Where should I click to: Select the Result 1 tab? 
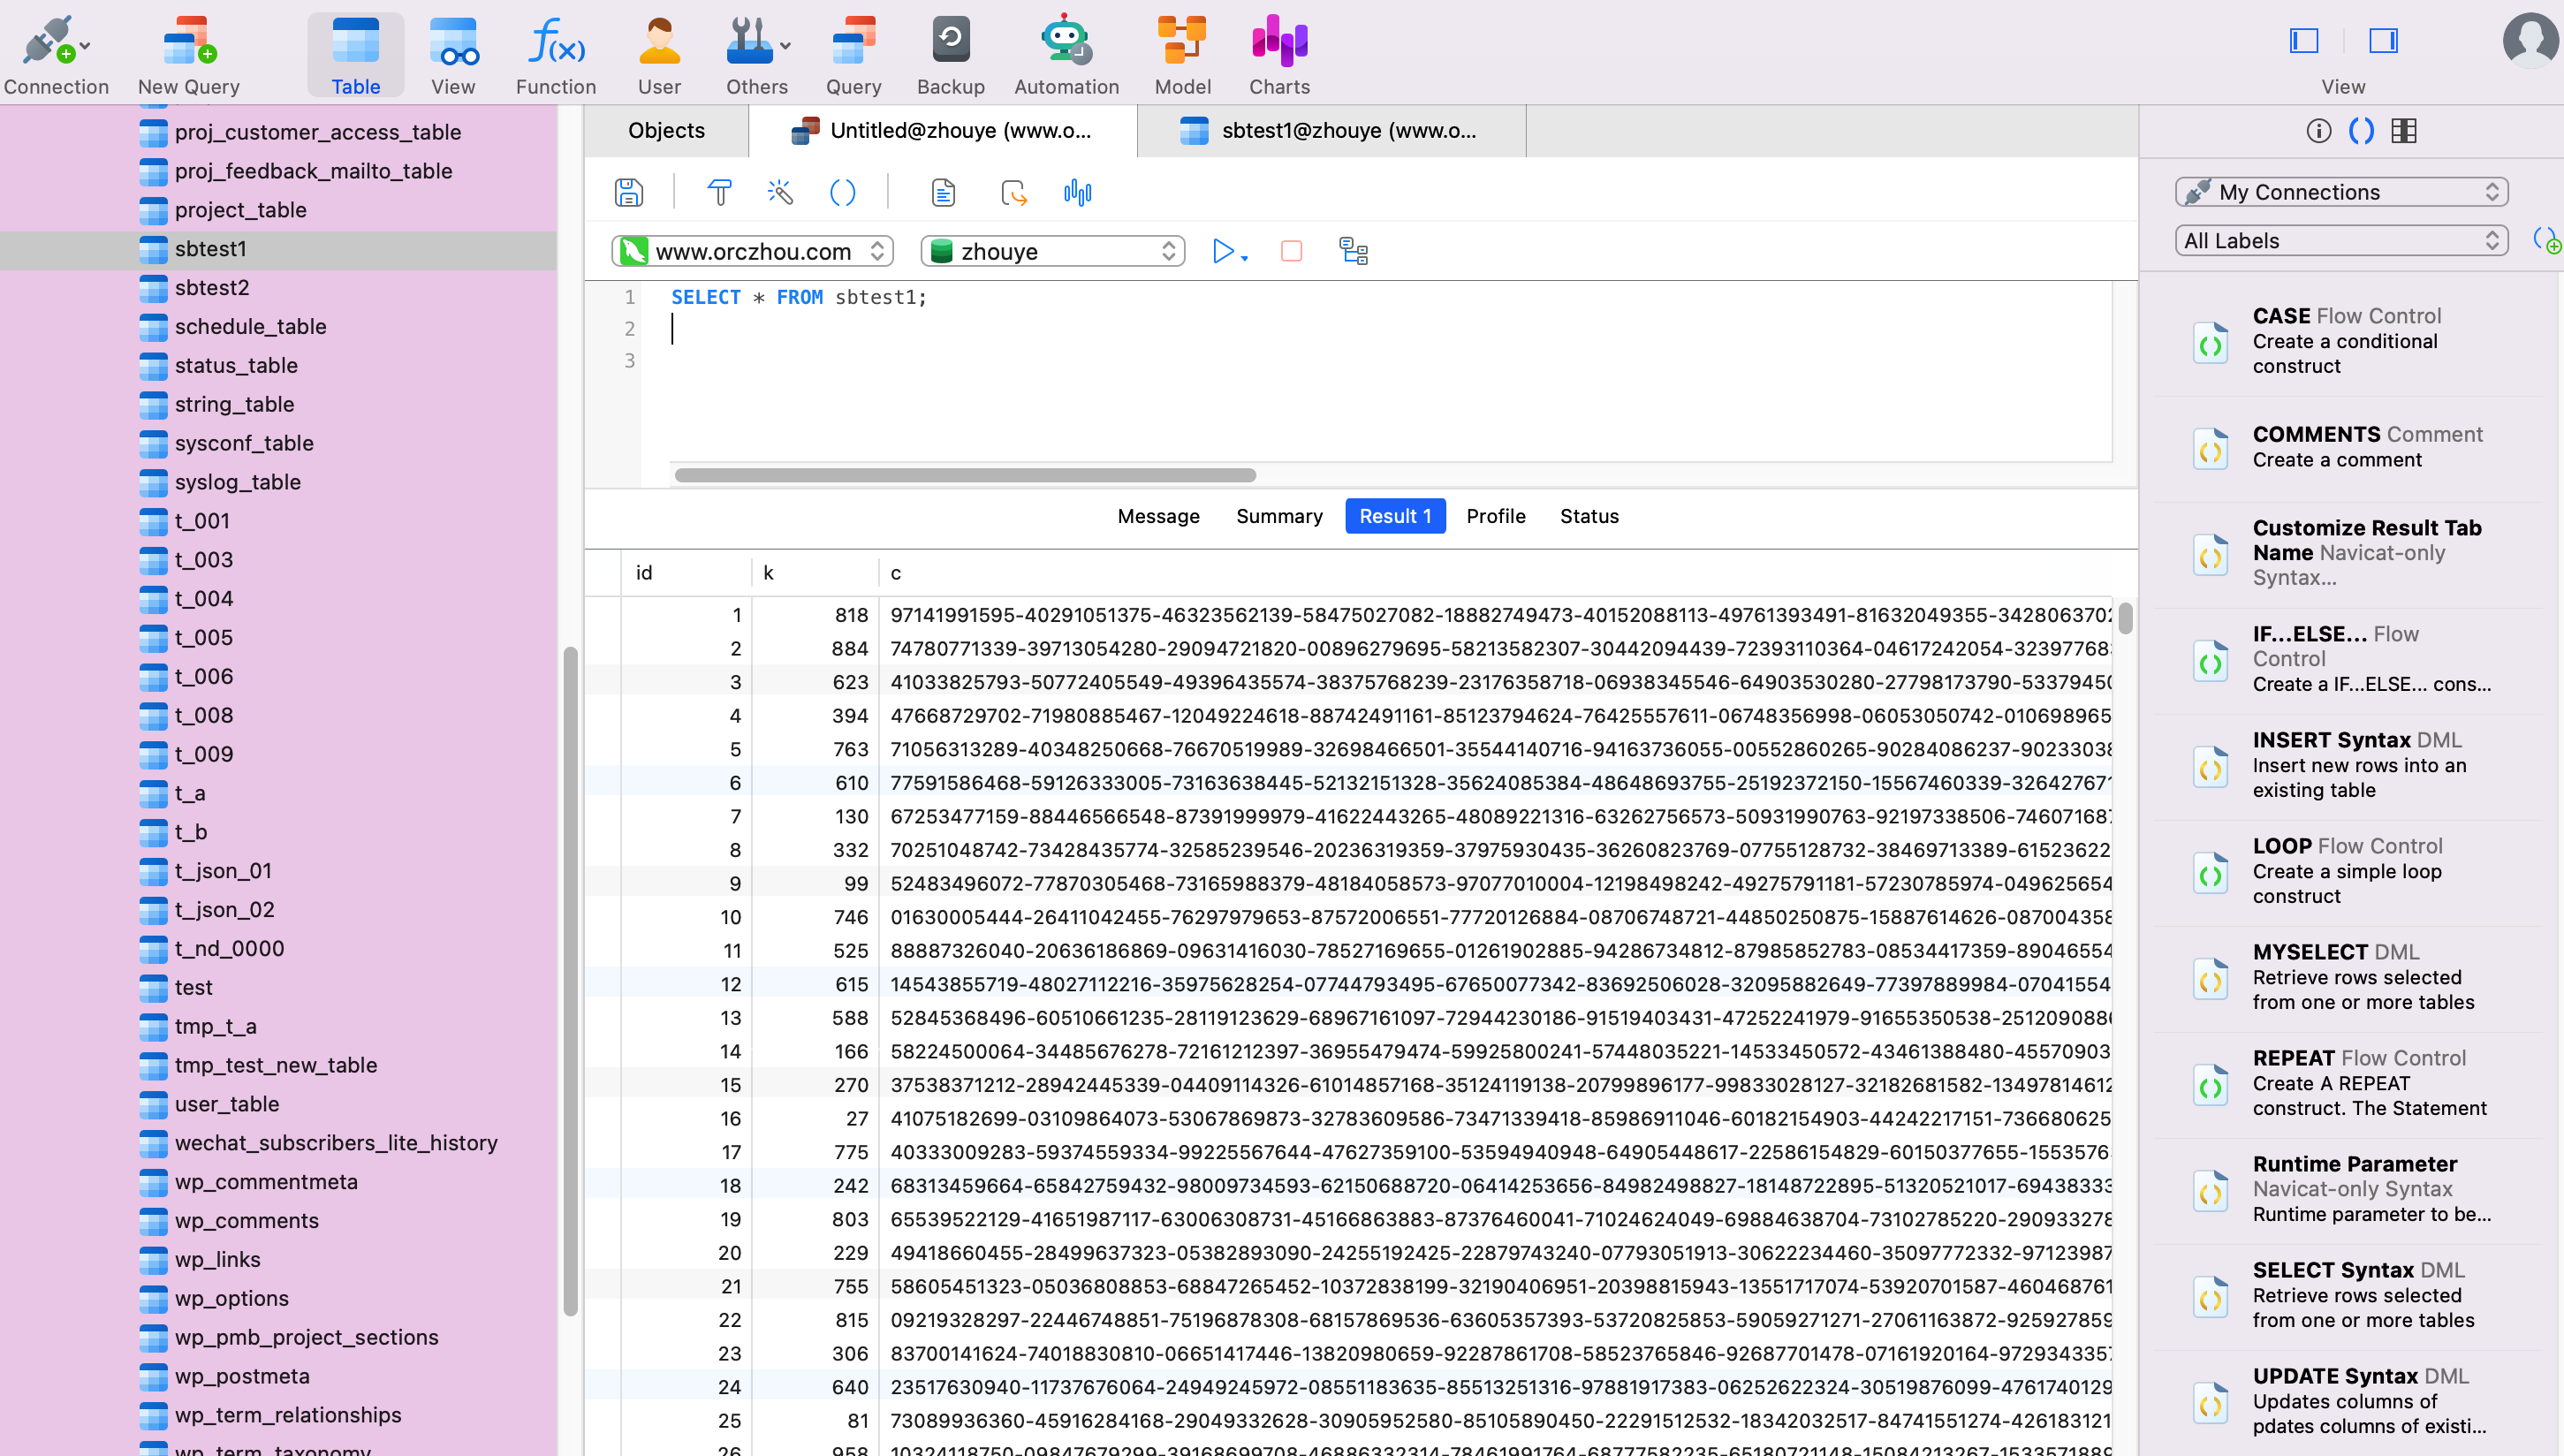[x=1395, y=516]
